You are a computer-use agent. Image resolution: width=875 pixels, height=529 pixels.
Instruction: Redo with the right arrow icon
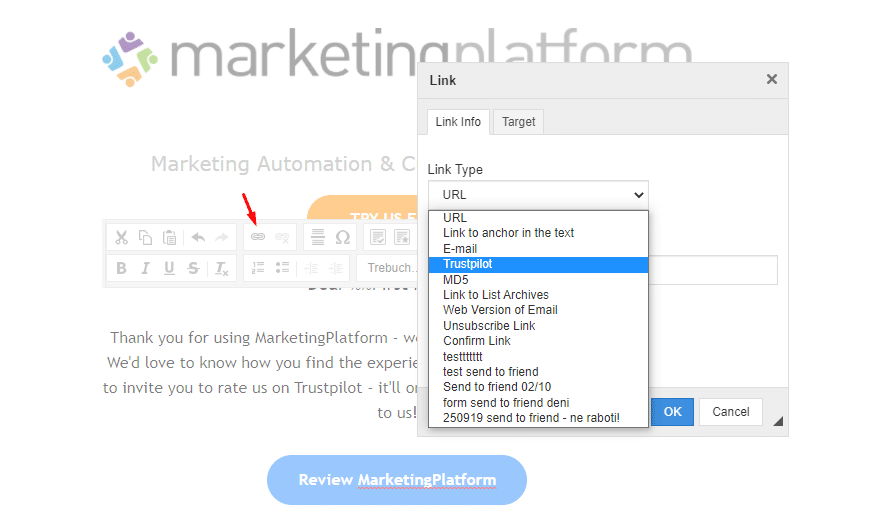222,238
